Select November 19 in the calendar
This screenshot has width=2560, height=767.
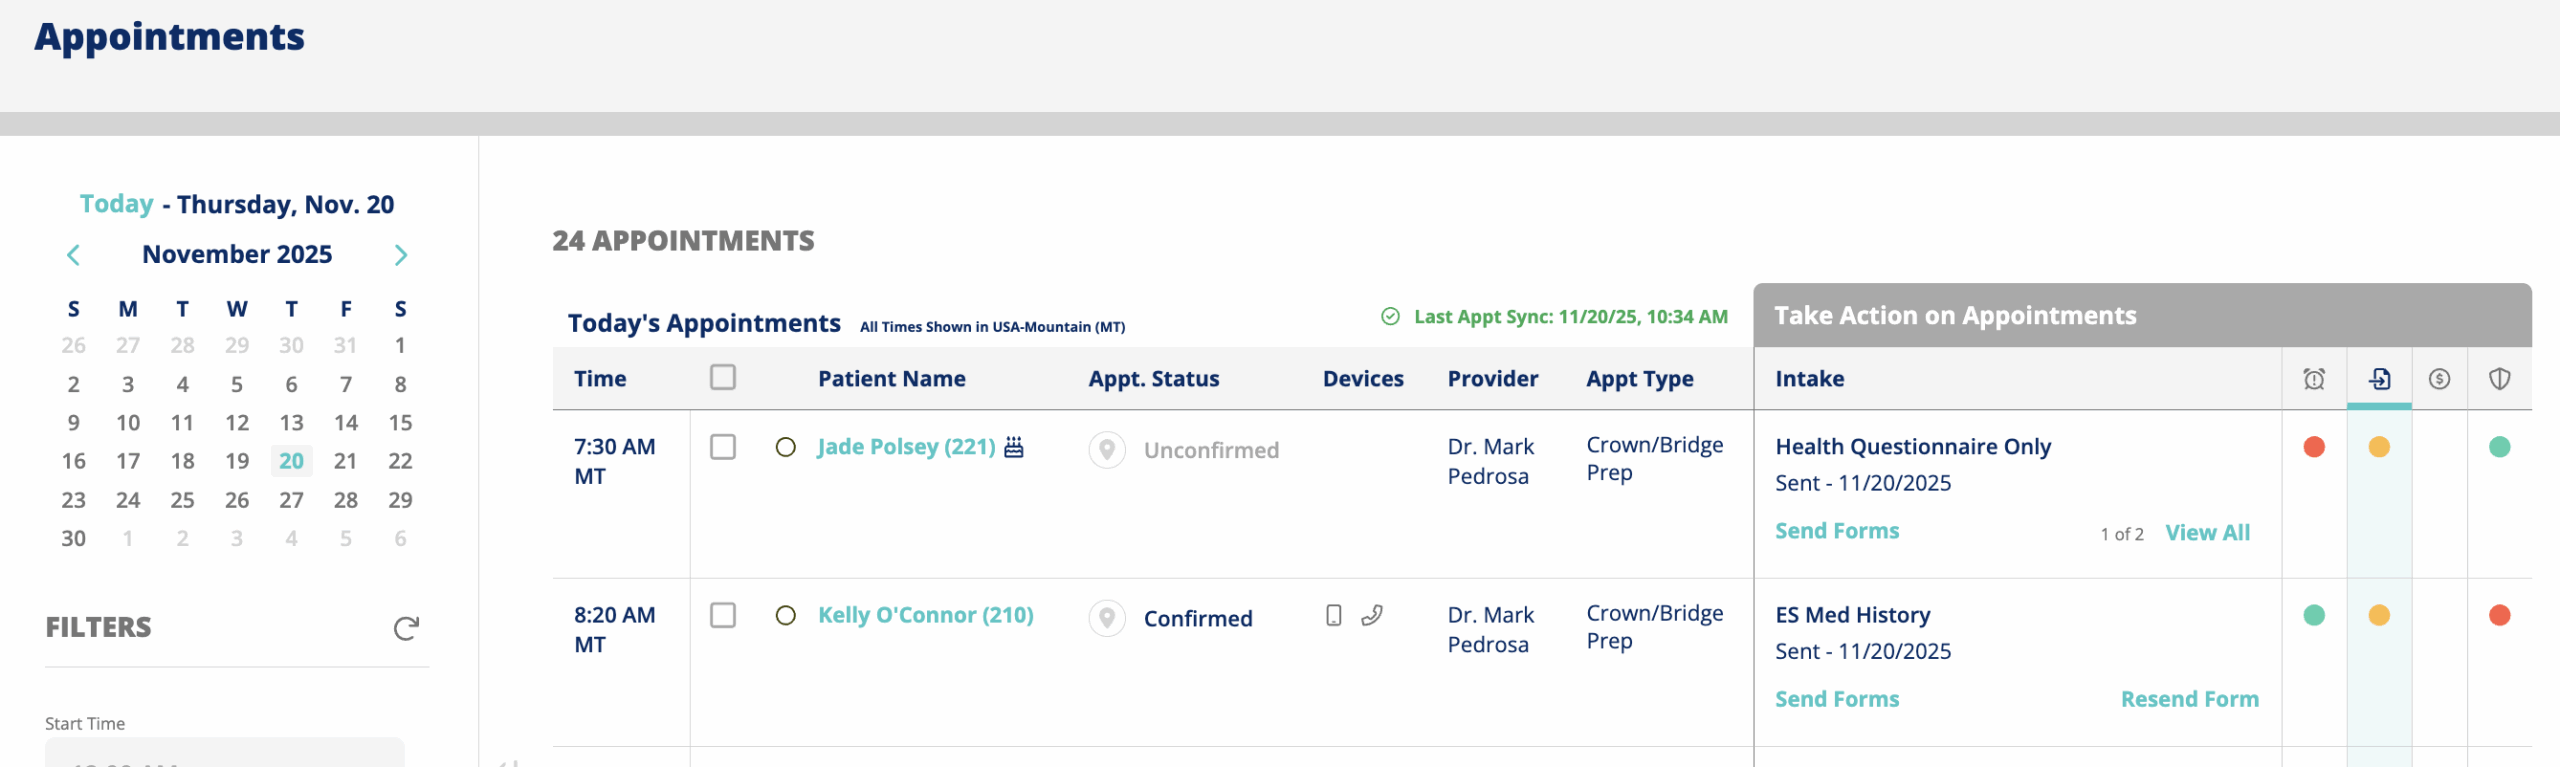[x=237, y=461]
